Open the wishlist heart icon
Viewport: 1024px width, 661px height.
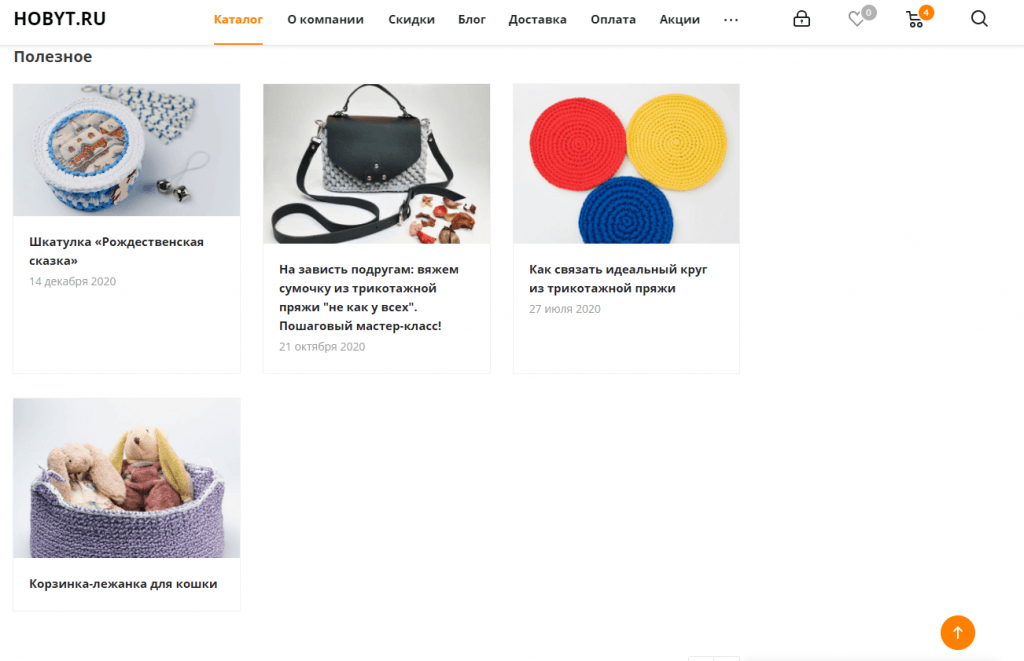857,19
